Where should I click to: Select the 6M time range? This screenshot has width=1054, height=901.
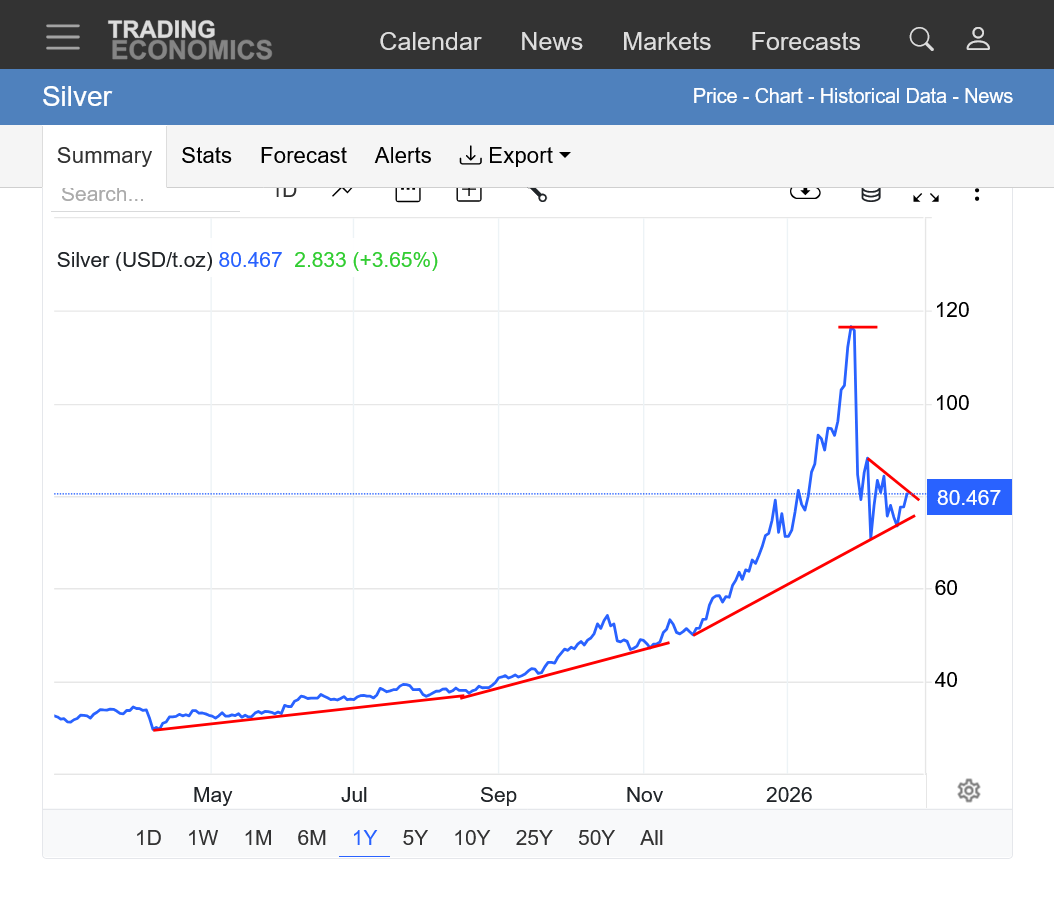click(x=312, y=838)
